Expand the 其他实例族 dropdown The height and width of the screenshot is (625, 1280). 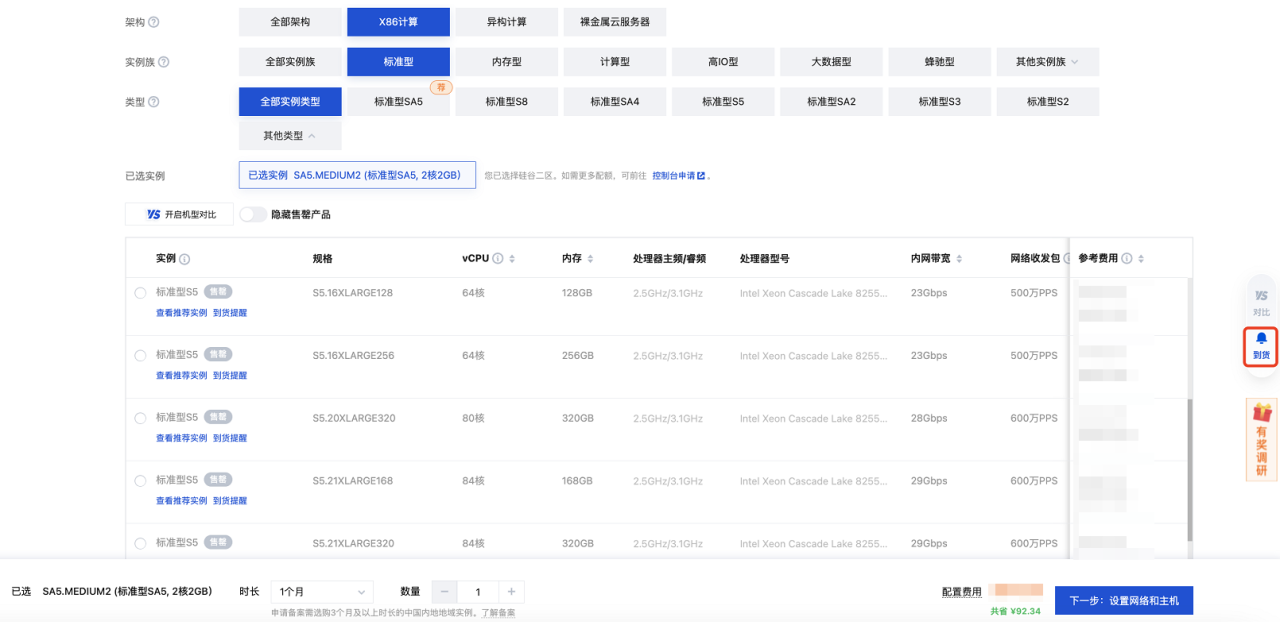(1048, 61)
